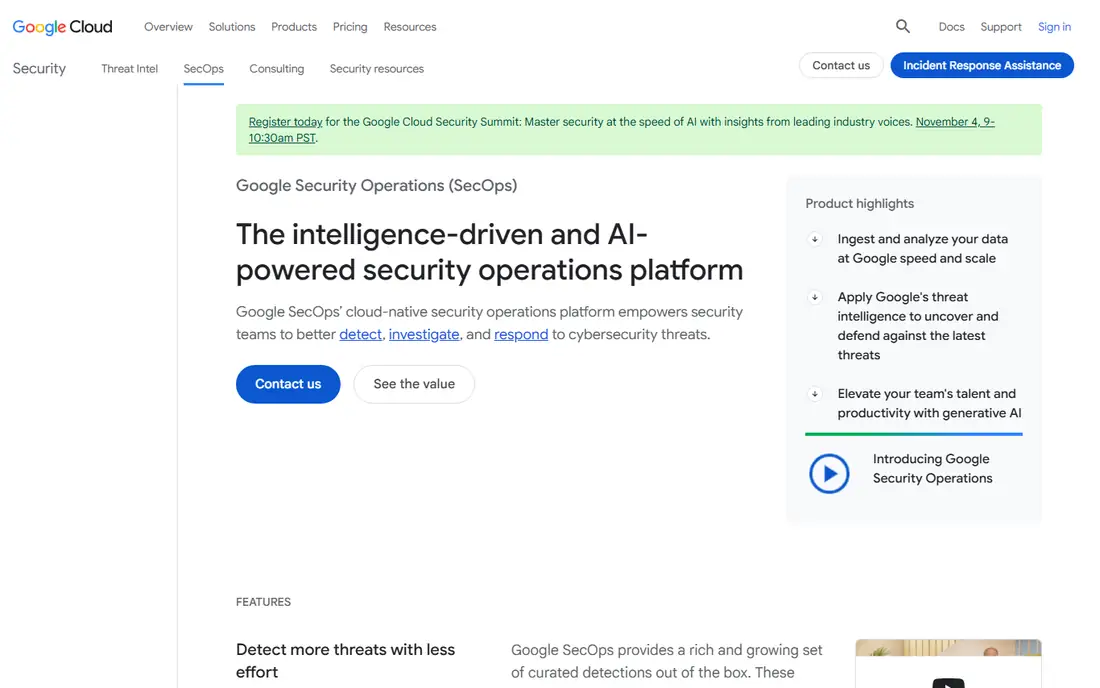This screenshot has height=688, width=1100.
Task: Click the See the value button
Action: coord(414,384)
